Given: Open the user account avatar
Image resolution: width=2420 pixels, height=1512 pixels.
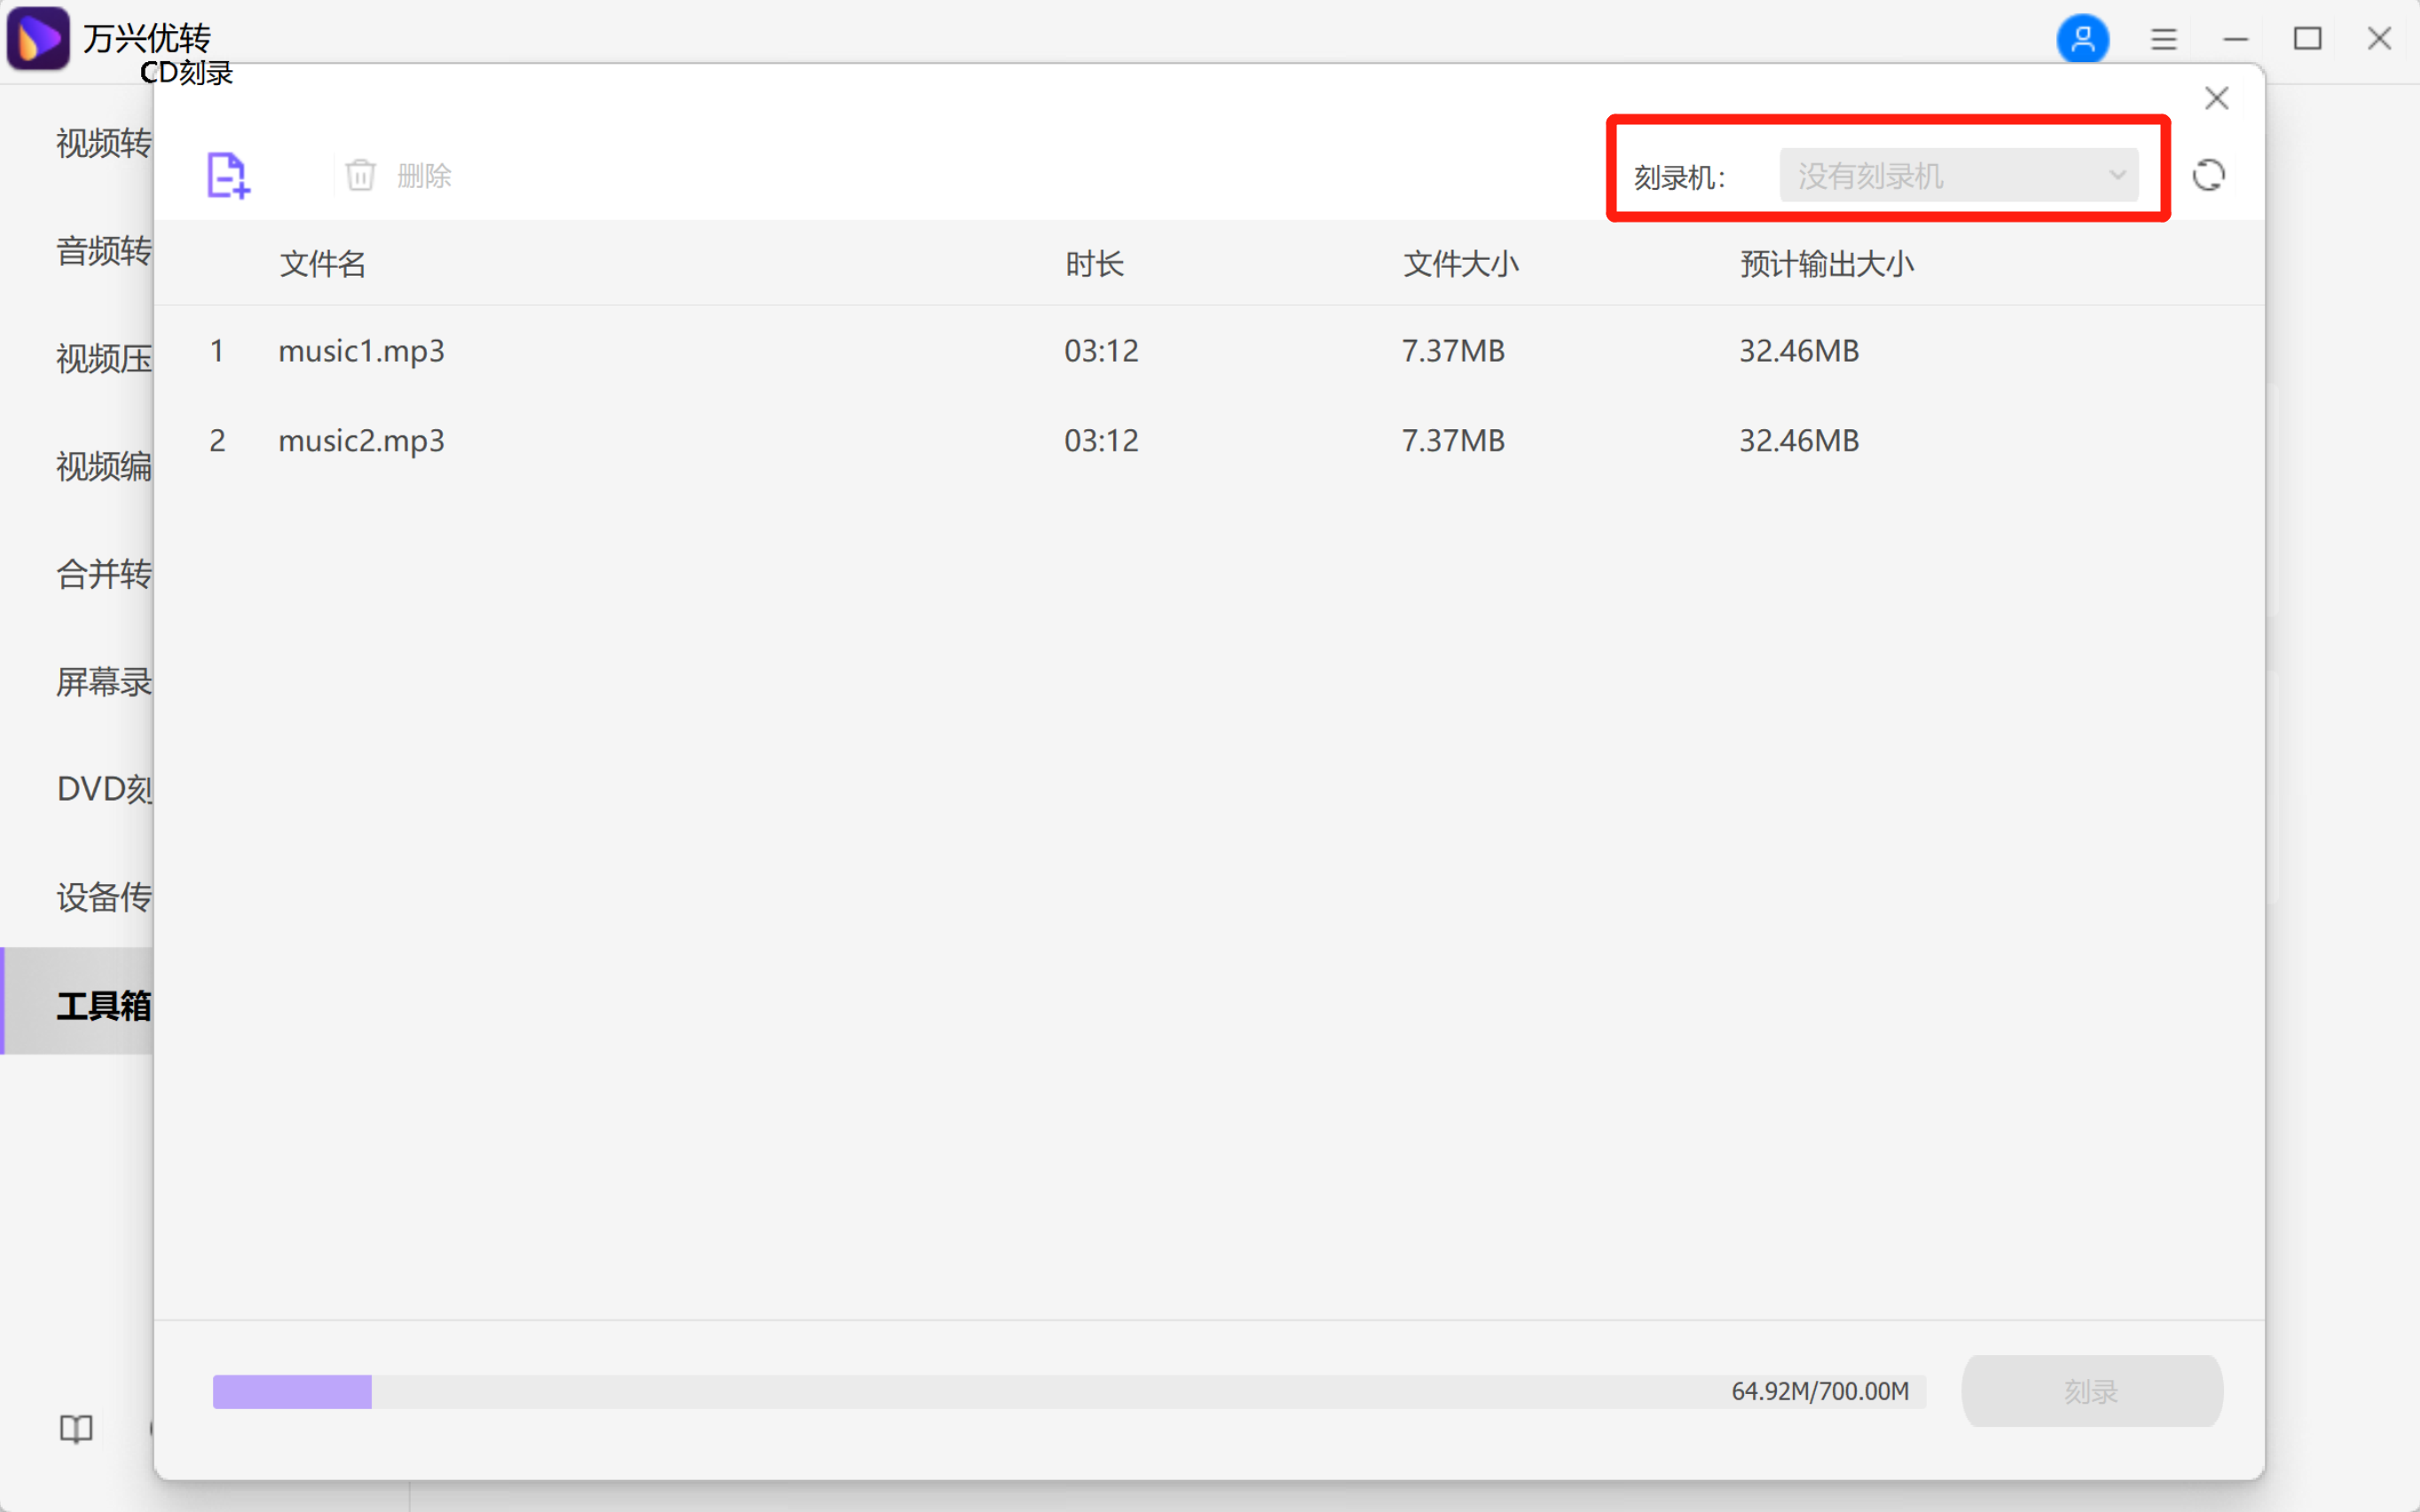Looking at the screenshot, I should pos(2082,39).
